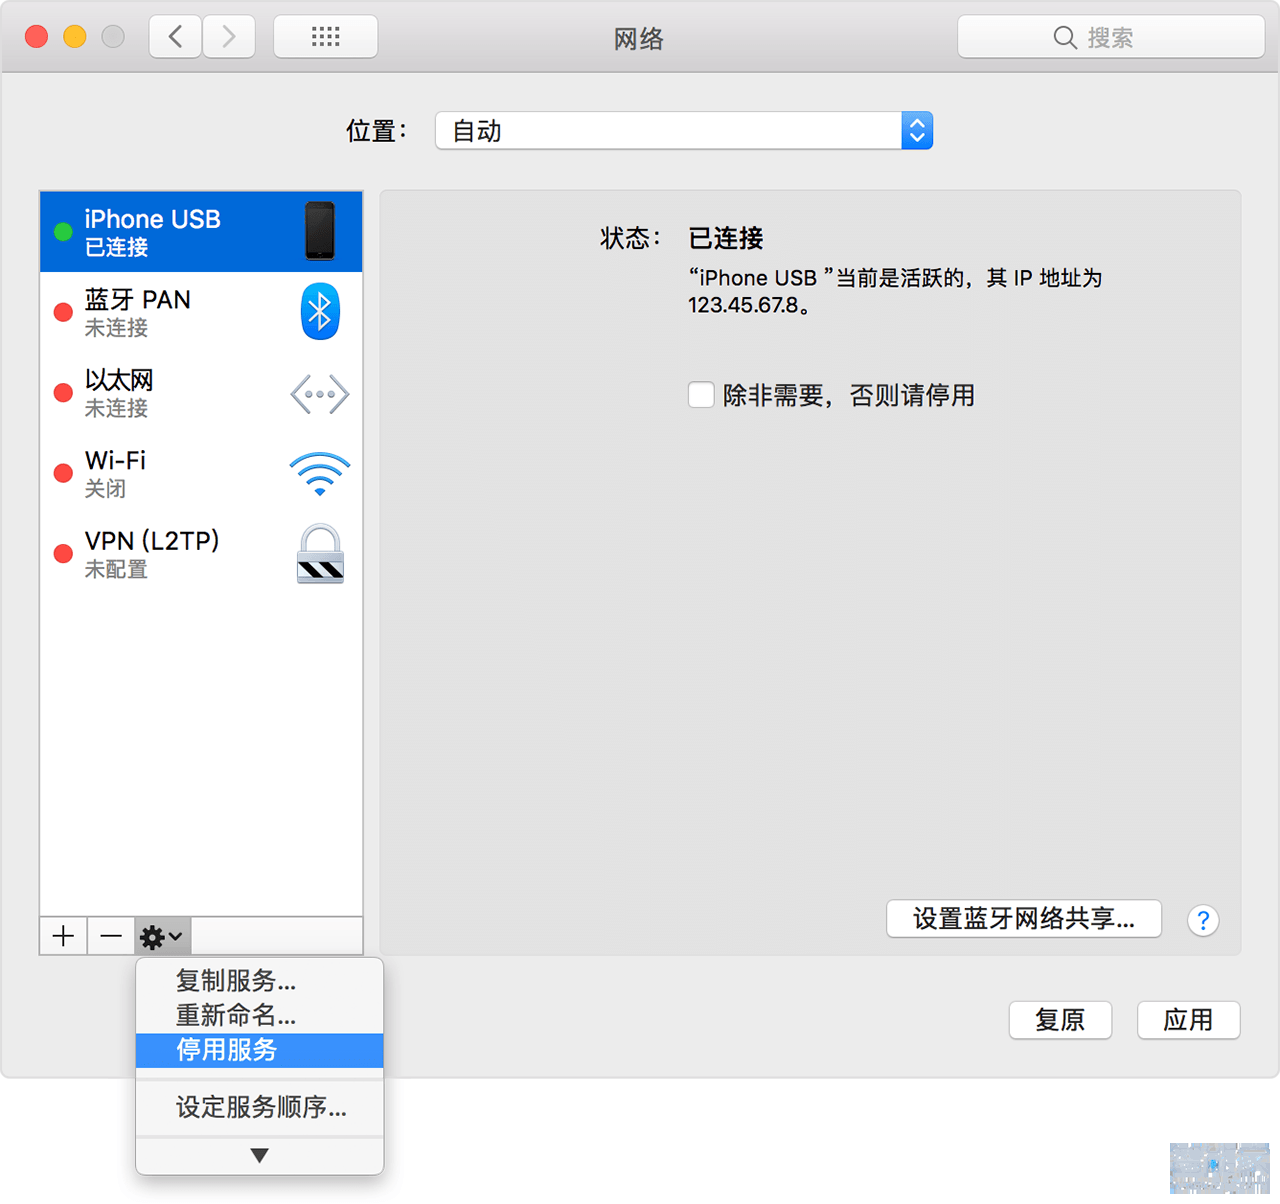1280x1204 pixels.
Task: Click the chevron next to the gear icon
Action: coord(174,937)
